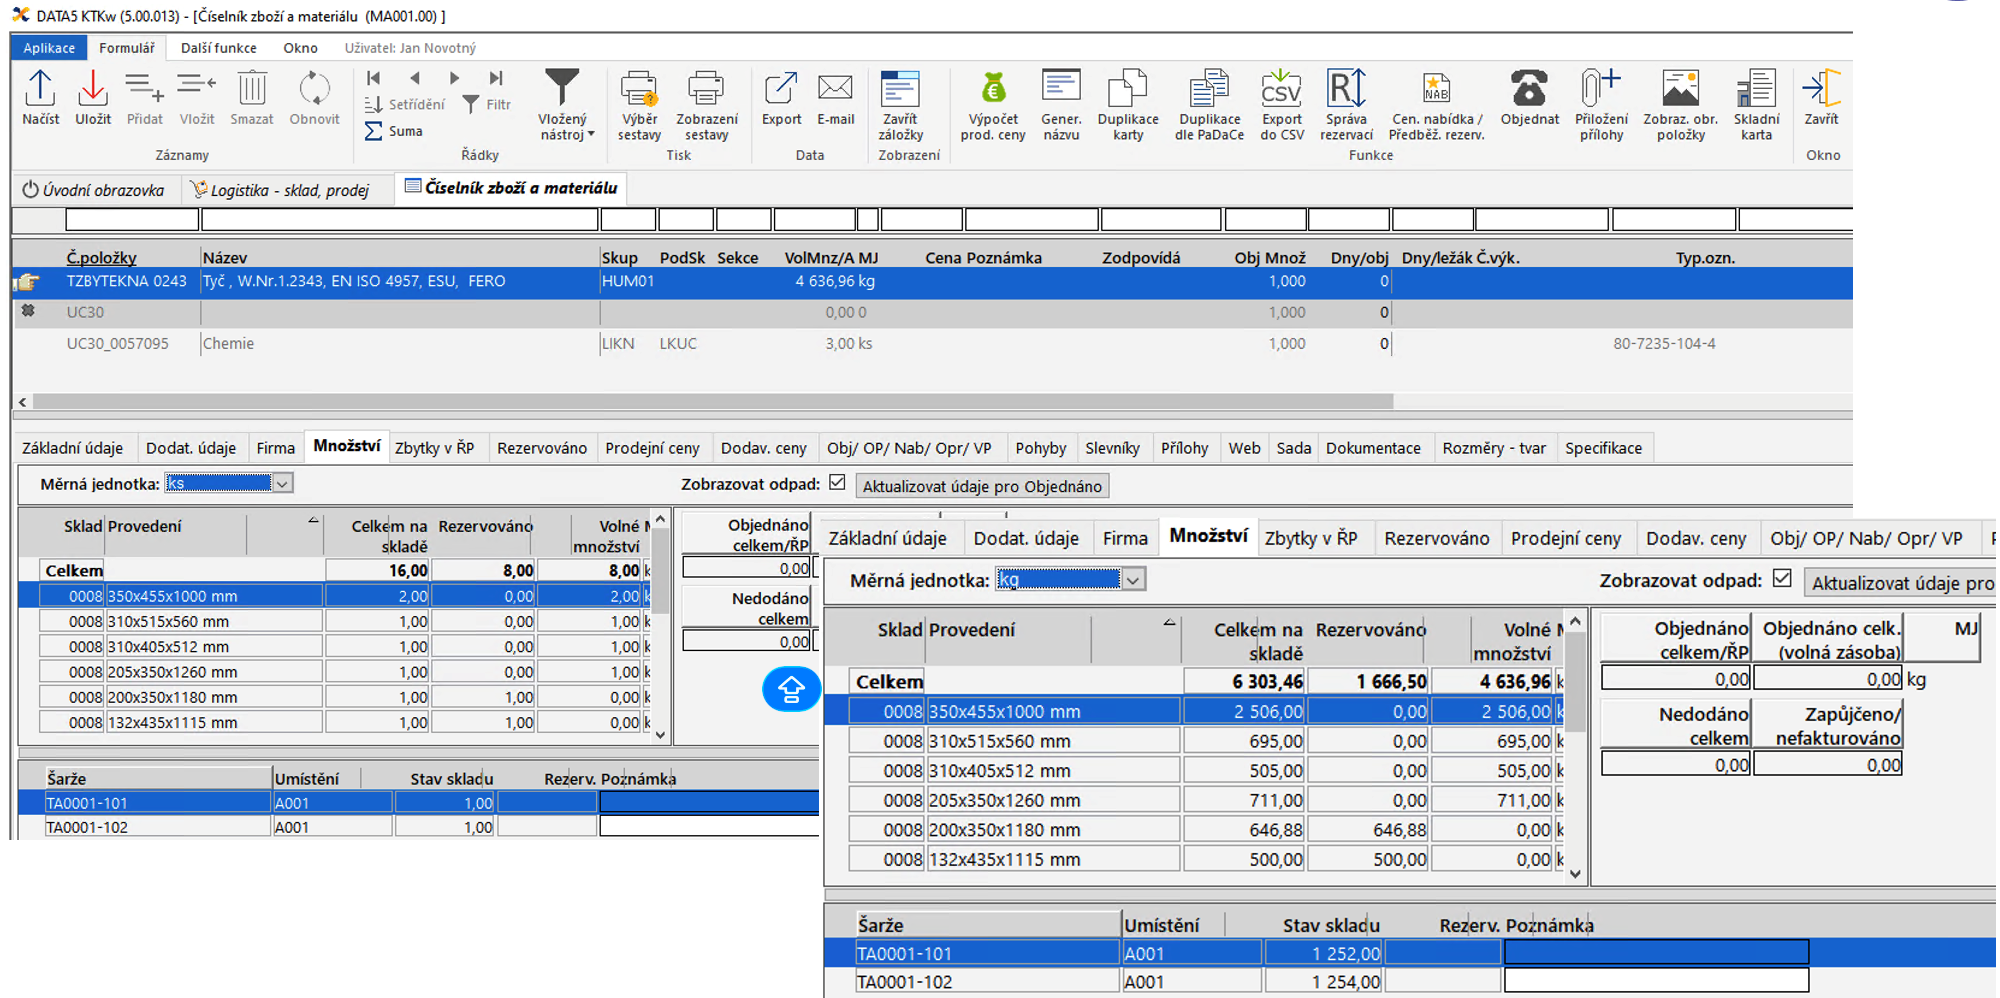Click the Duplikace karty icon
The image size is (2000, 998).
[1127, 90]
